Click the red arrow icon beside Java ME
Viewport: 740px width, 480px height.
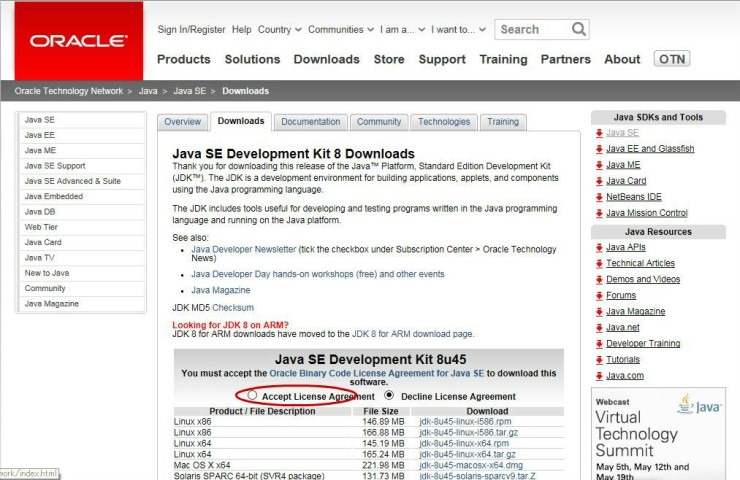coord(599,165)
